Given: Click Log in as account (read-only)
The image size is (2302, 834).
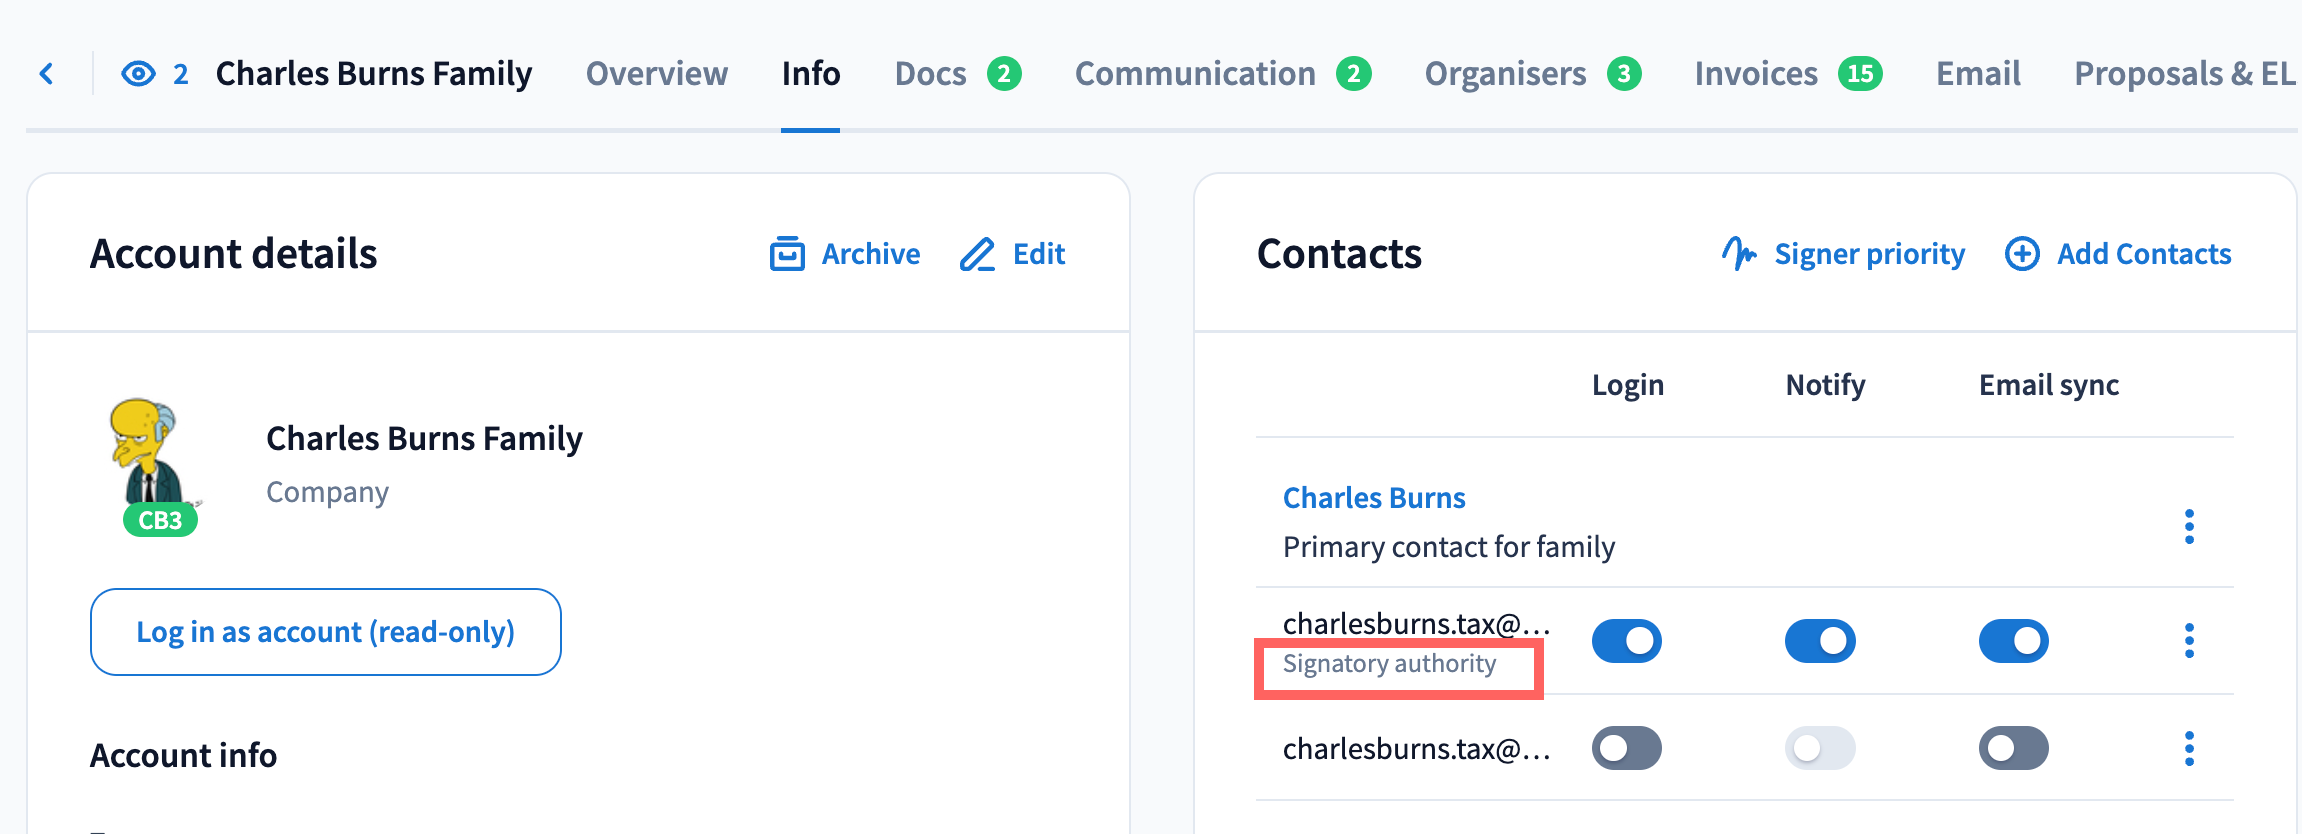Looking at the screenshot, I should click(x=325, y=632).
